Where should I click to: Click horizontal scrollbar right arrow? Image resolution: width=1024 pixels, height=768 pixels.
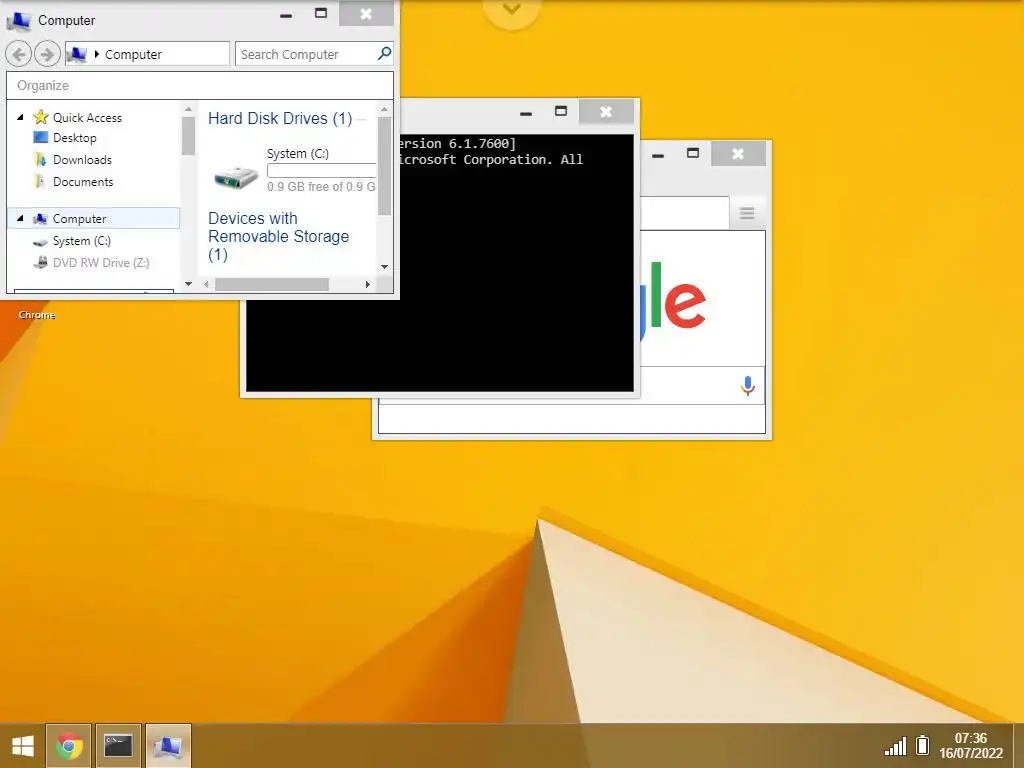pos(368,284)
